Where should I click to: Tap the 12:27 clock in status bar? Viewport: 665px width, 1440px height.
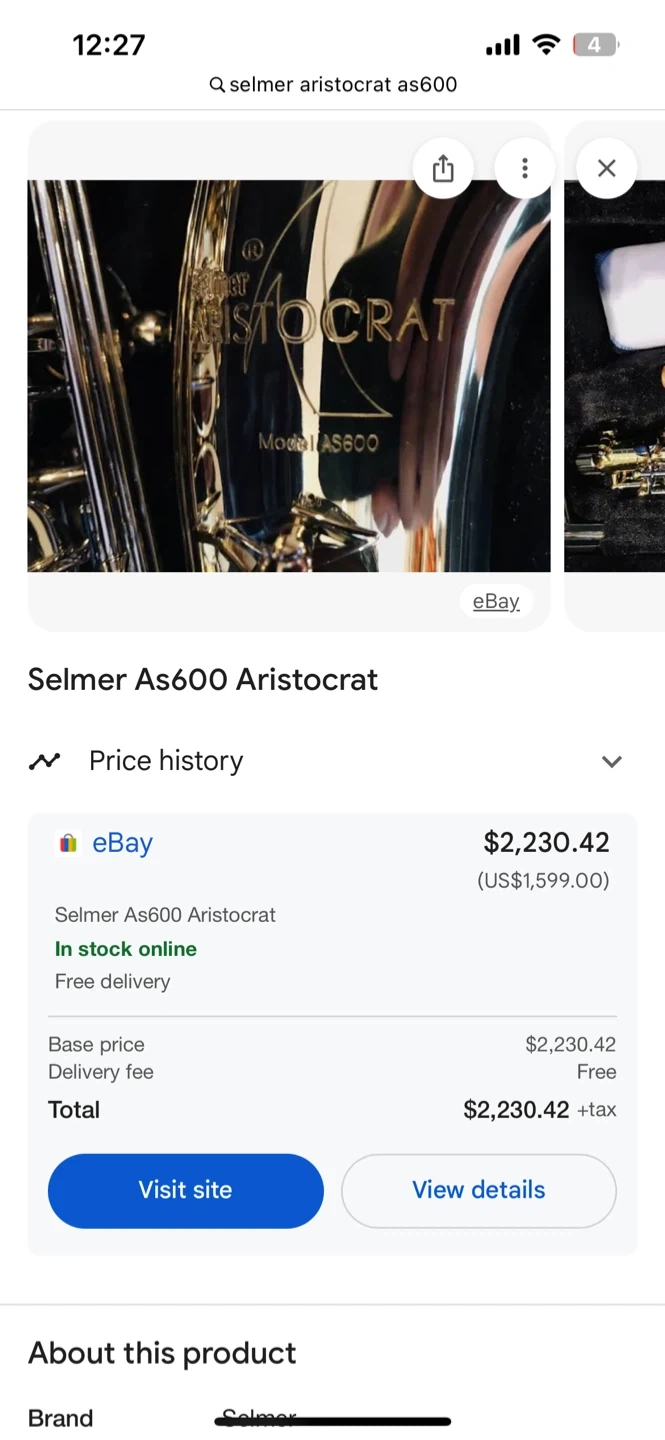109,45
